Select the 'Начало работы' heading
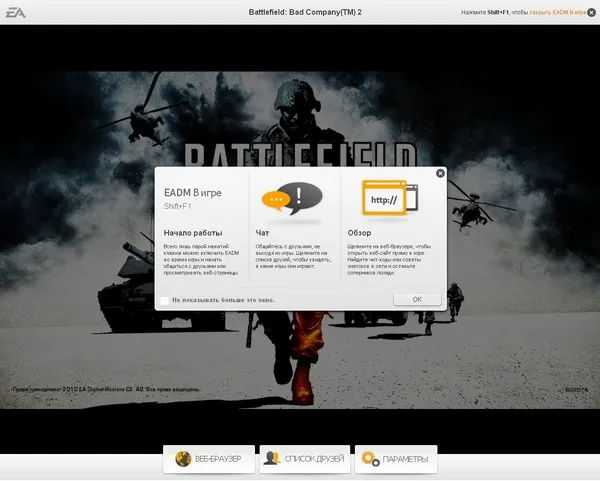Screen dimensions: 600x481 click(192, 232)
